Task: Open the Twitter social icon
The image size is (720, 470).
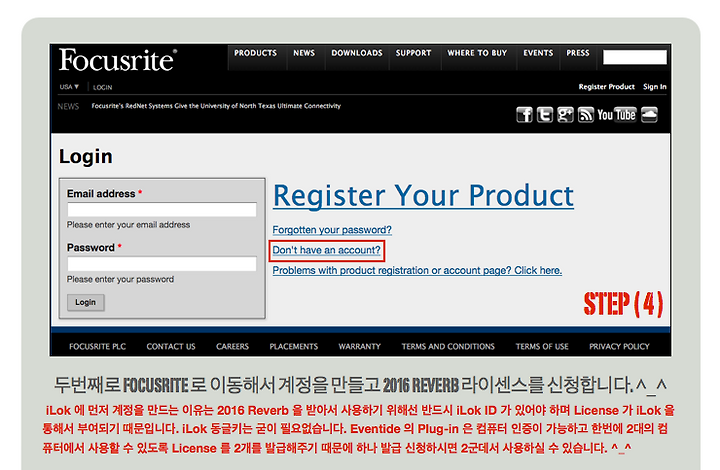Action: [x=545, y=115]
